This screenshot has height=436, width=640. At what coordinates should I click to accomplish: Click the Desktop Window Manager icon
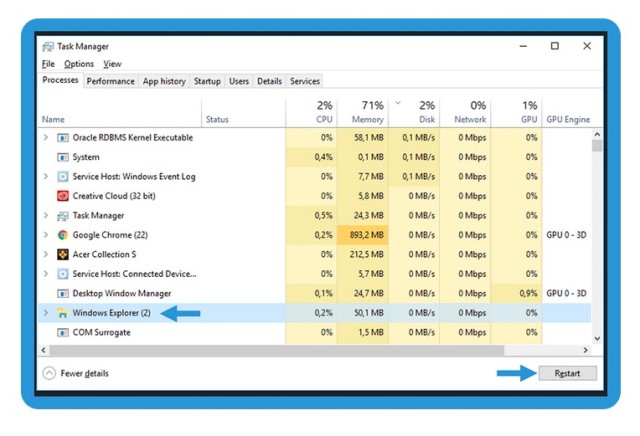tap(62, 294)
